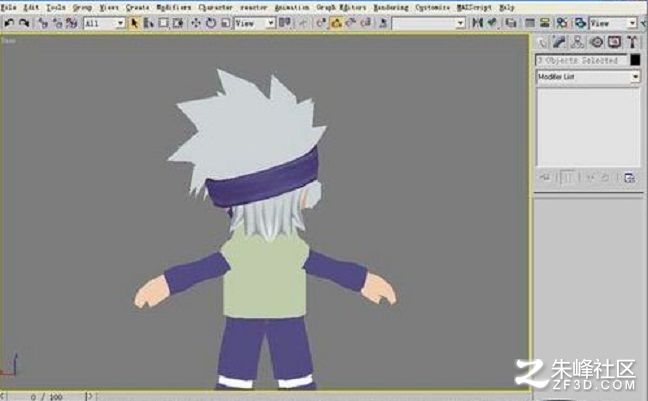Switch to the Modify command panel tab
Image resolution: width=648 pixels, height=401 pixels.
(x=559, y=42)
